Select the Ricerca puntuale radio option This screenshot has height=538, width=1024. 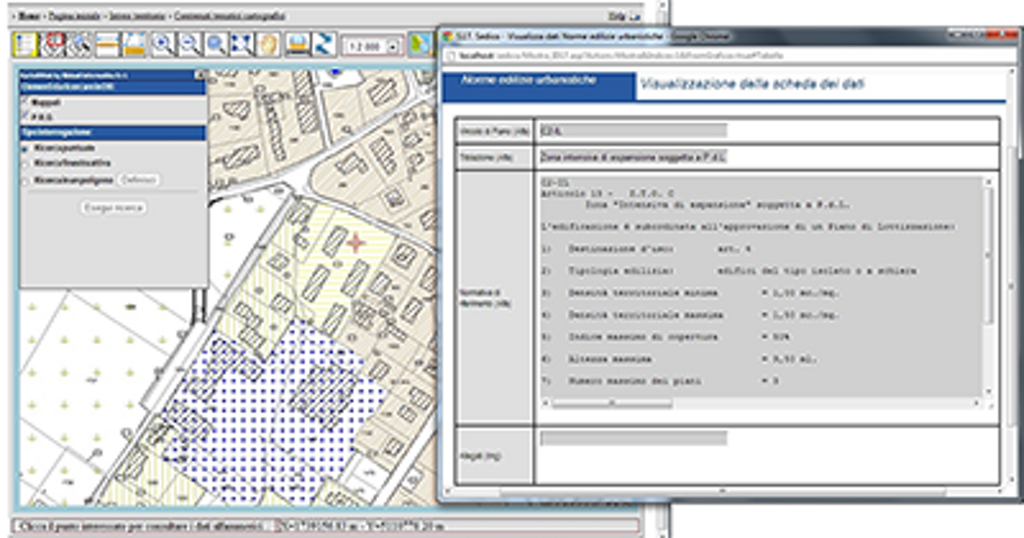pos(25,148)
